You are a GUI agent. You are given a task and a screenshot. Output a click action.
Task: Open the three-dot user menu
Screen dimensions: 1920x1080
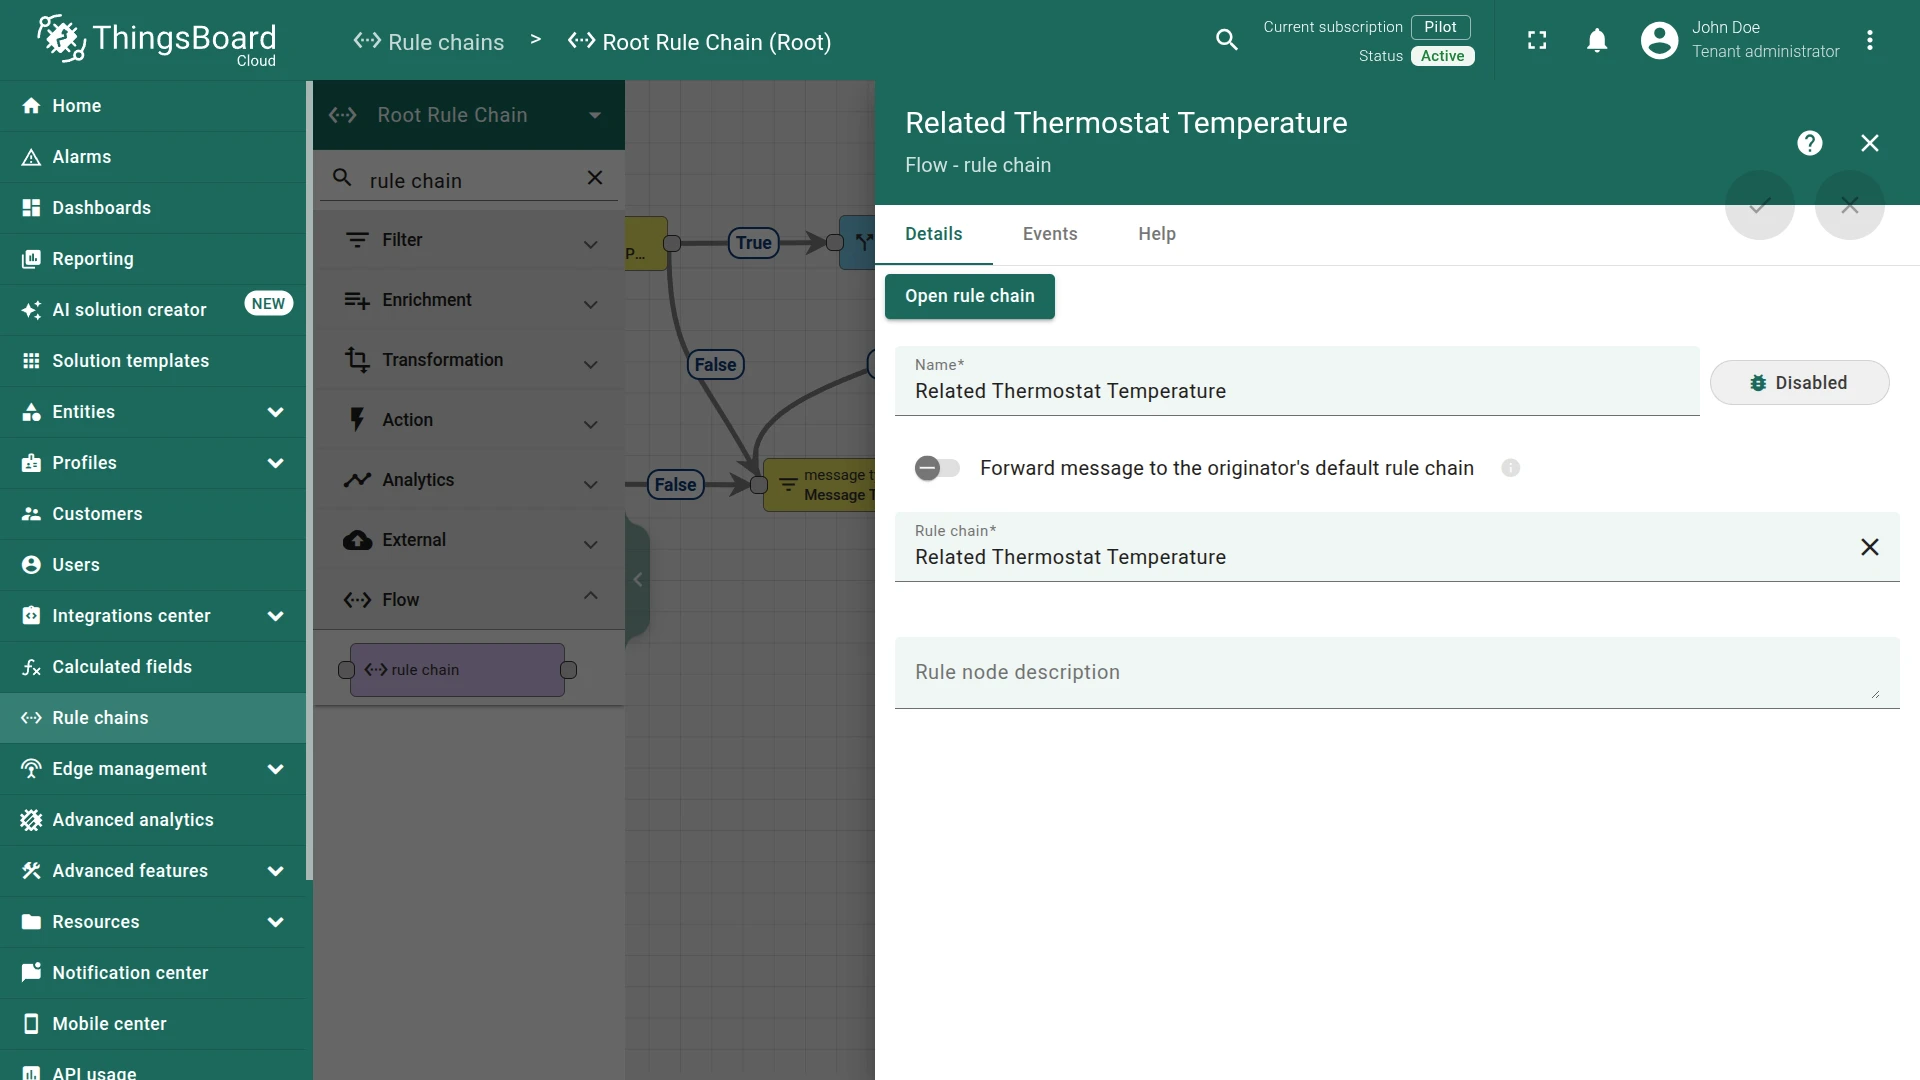click(x=1869, y=40)
